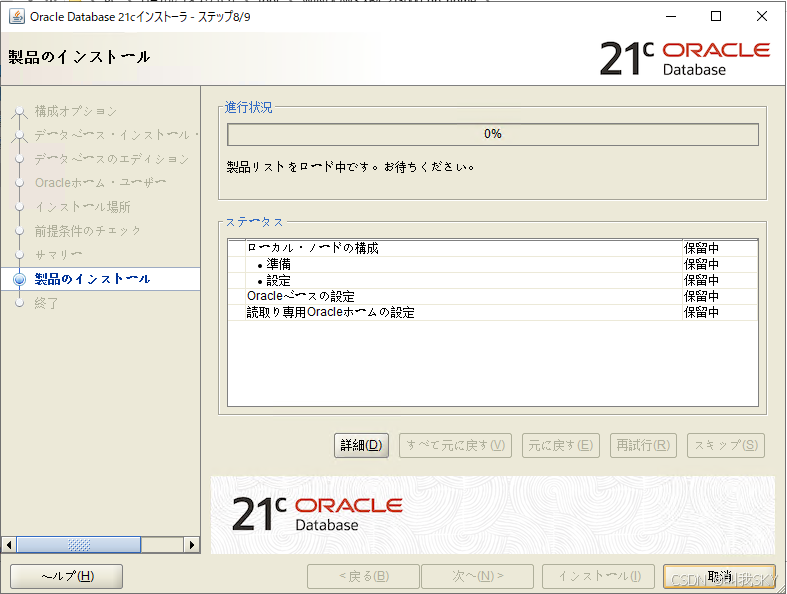Click the 製品リストをロード中です message
This screenshot has height=594, width=787.
(x=350, y=167)
